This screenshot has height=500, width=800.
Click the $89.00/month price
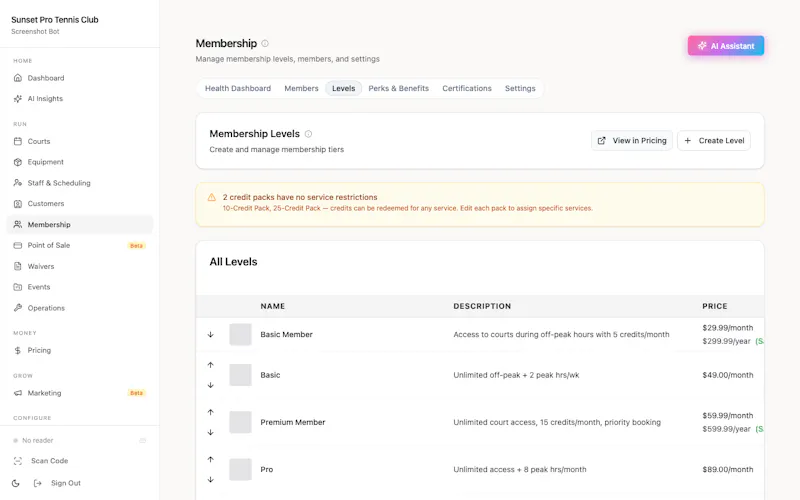pyautogui.click(x=728, y=469)
